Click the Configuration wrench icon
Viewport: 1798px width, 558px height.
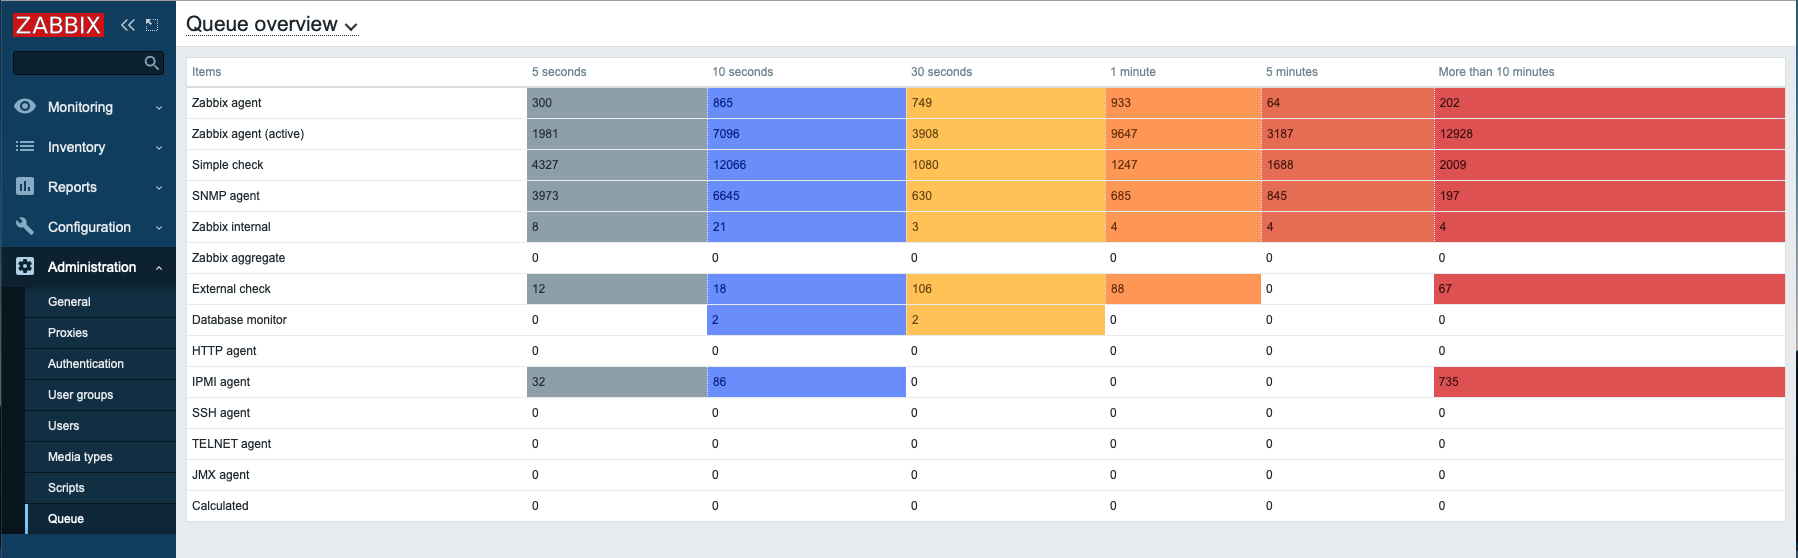pos(25,227)
